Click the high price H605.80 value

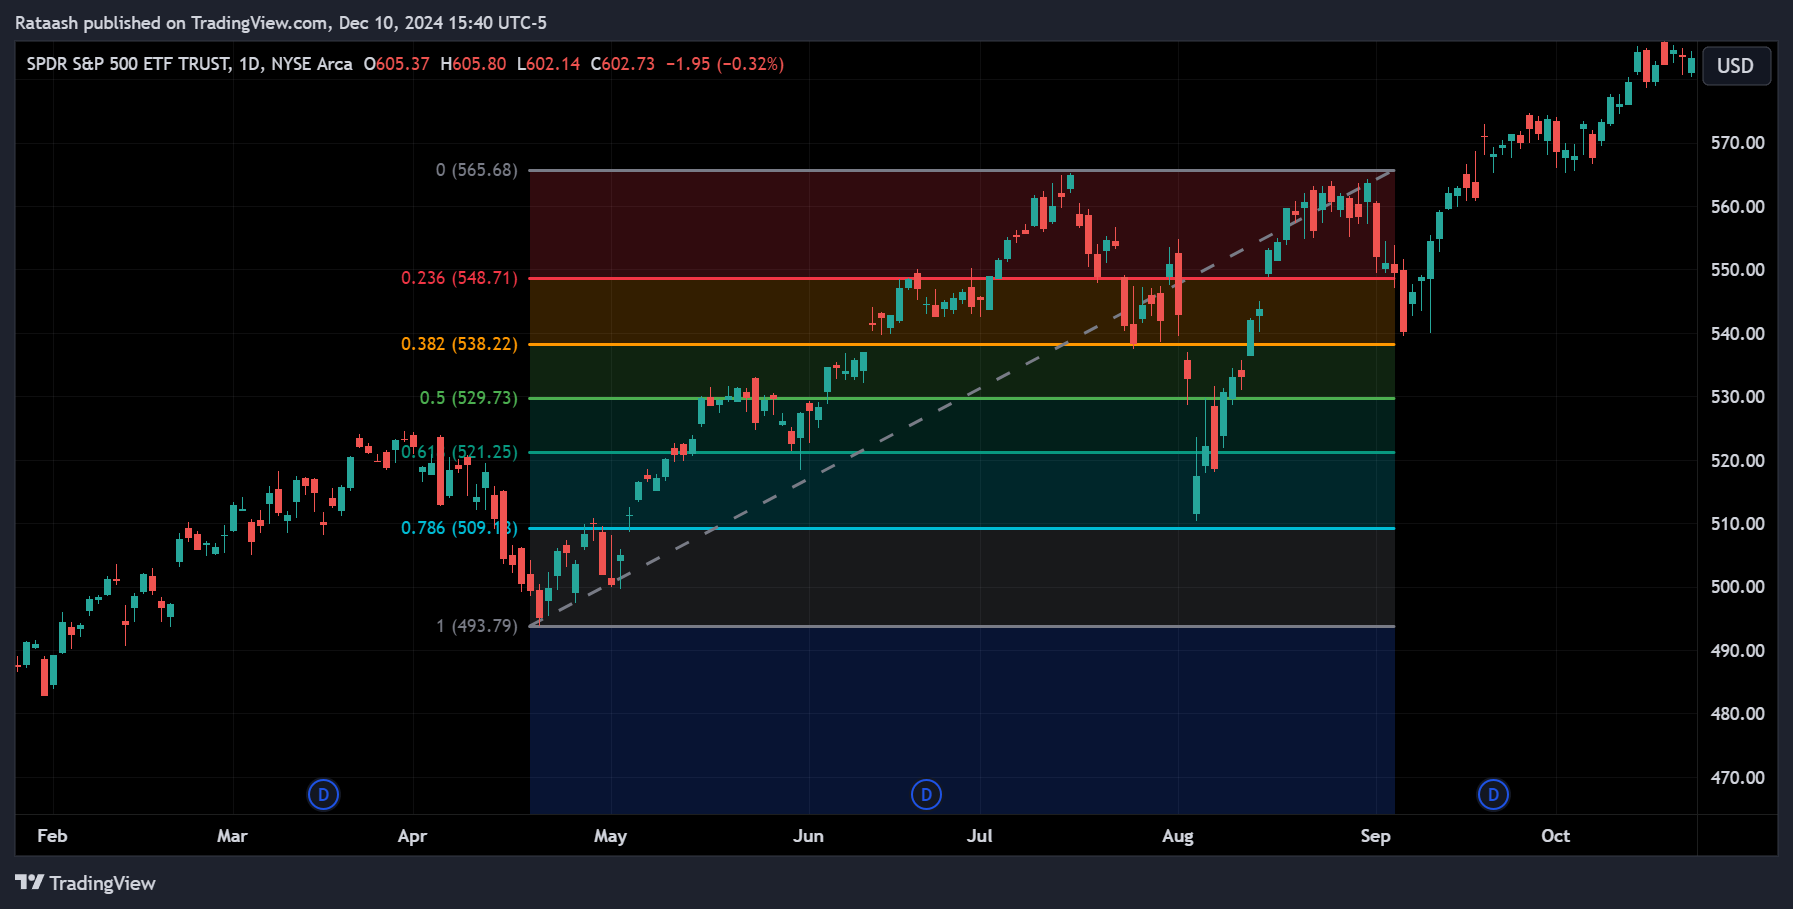[x=473, y=64]
